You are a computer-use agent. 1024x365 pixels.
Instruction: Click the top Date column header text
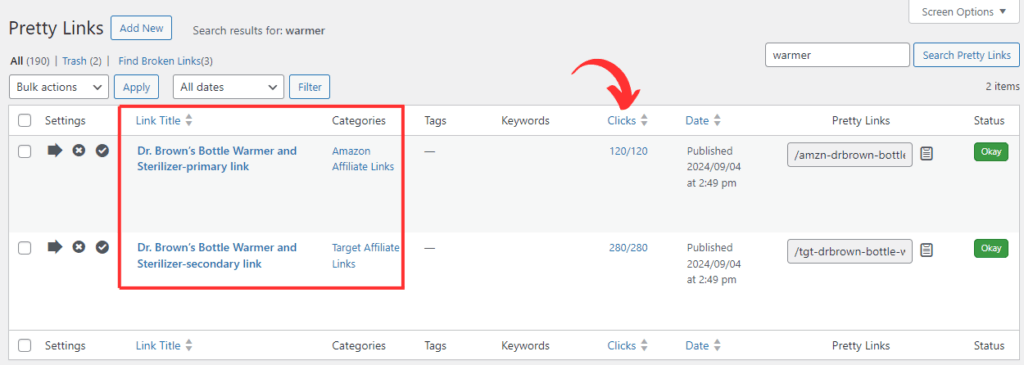point(697,120)
